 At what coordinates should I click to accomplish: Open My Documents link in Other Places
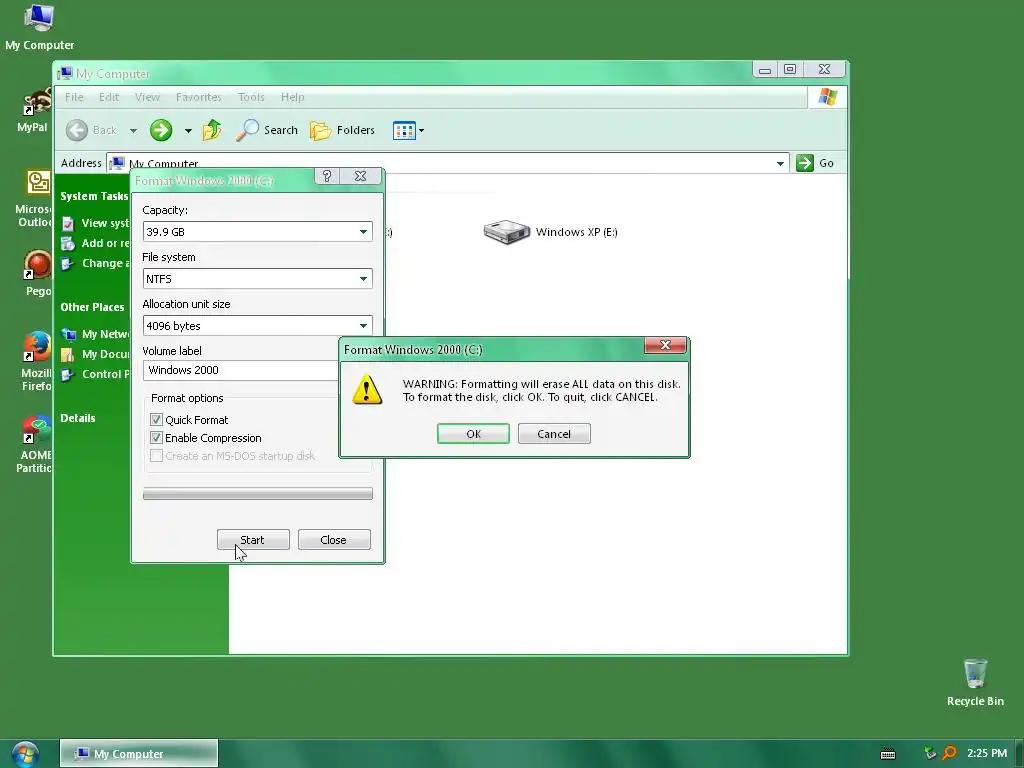point(95,354)
